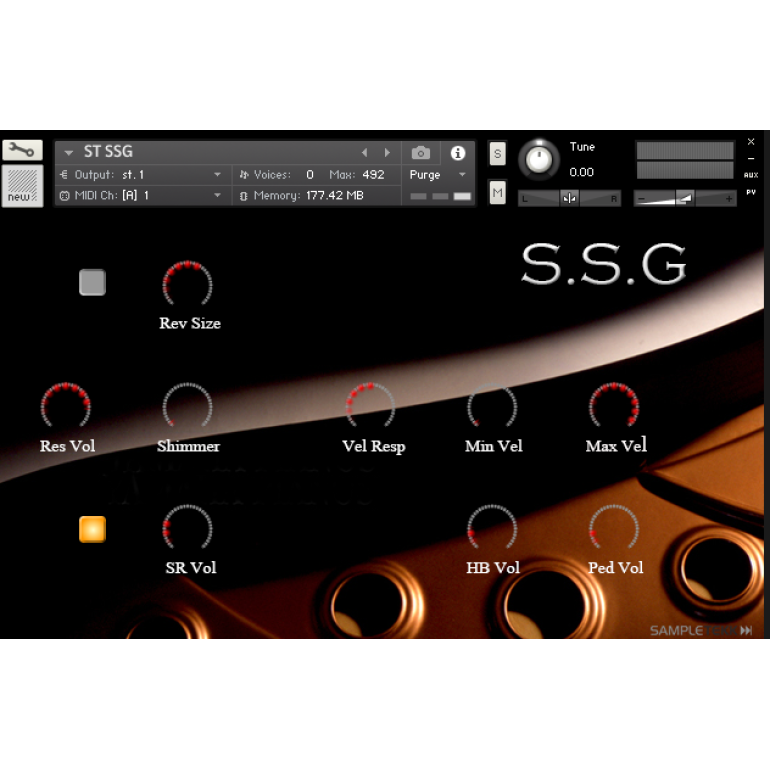The height and width of the screenshot is (770, 770).
Task: Click the Min Vel knob
Action: click(x=492, y=406)
